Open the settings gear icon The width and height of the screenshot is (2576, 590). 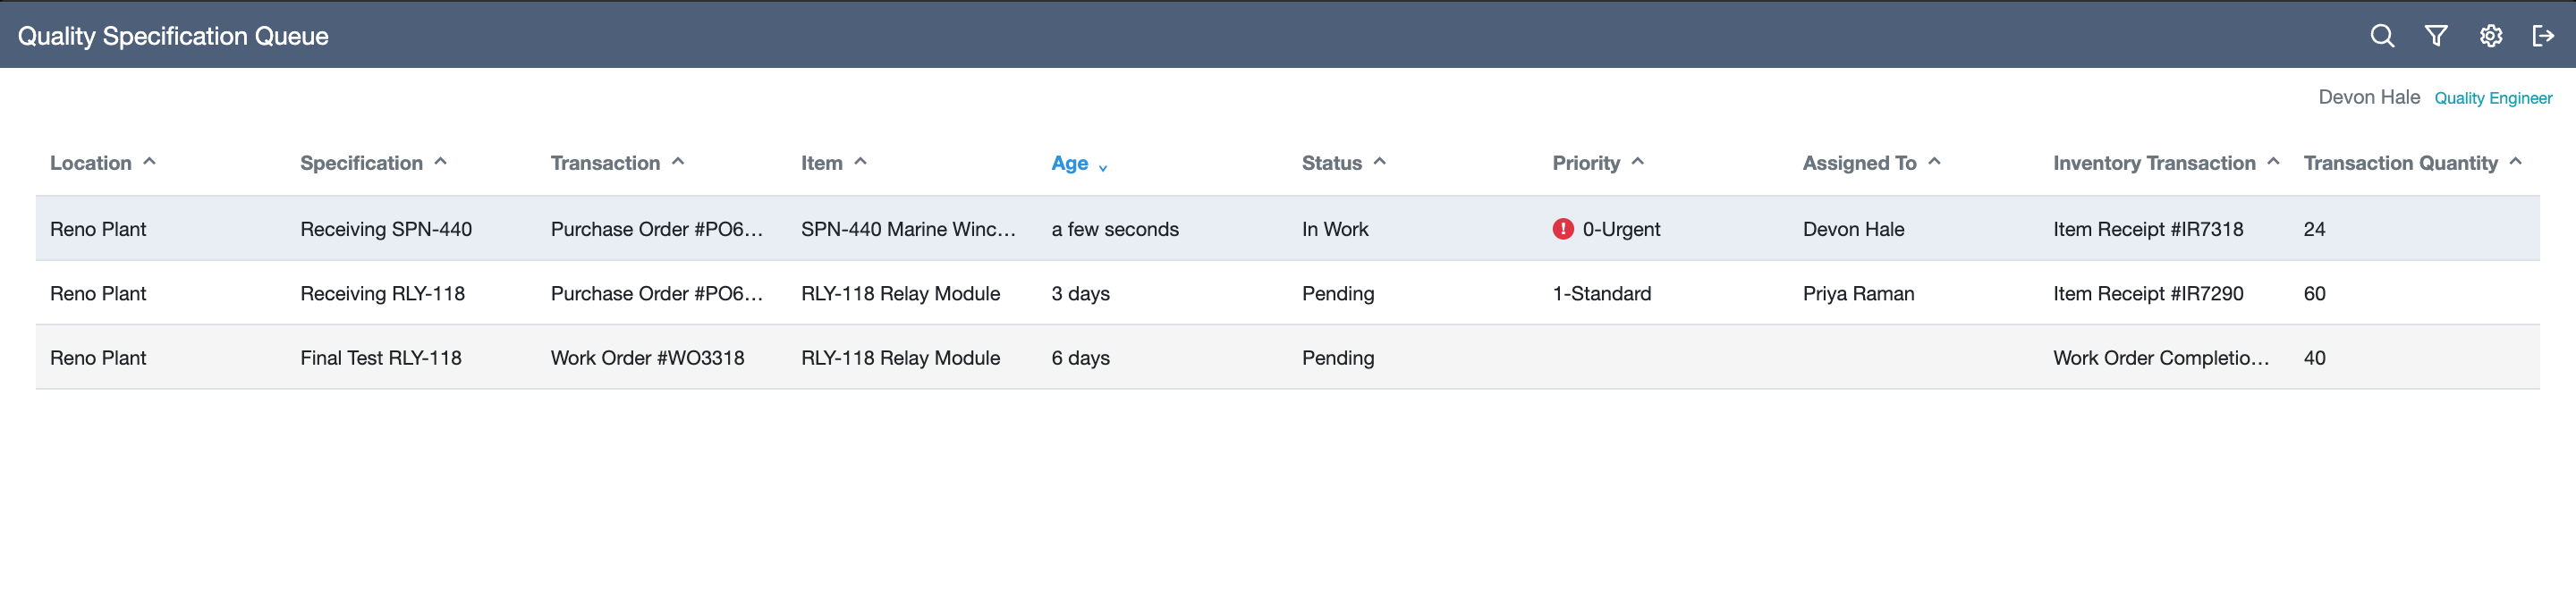point(2490,36)
